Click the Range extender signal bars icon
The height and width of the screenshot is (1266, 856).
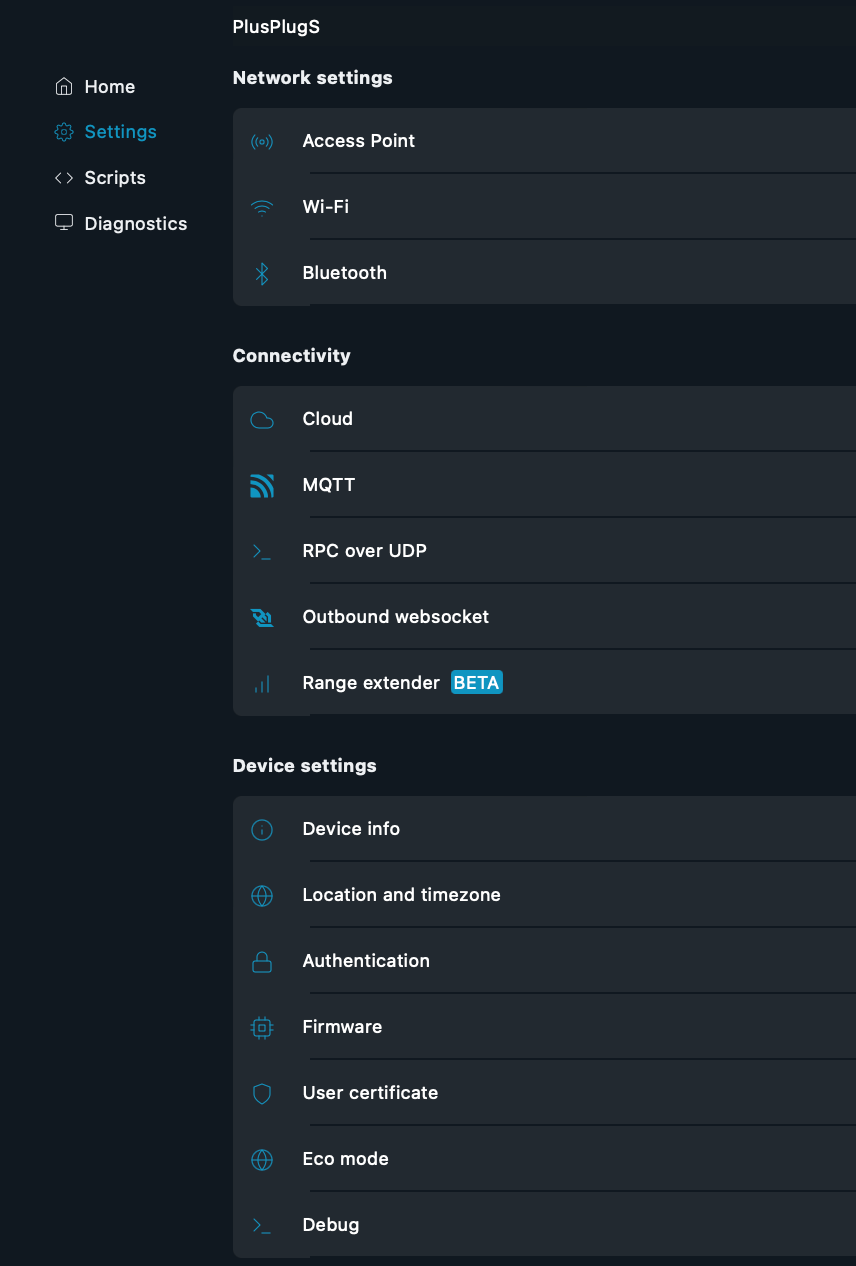(x=262, y=684)
